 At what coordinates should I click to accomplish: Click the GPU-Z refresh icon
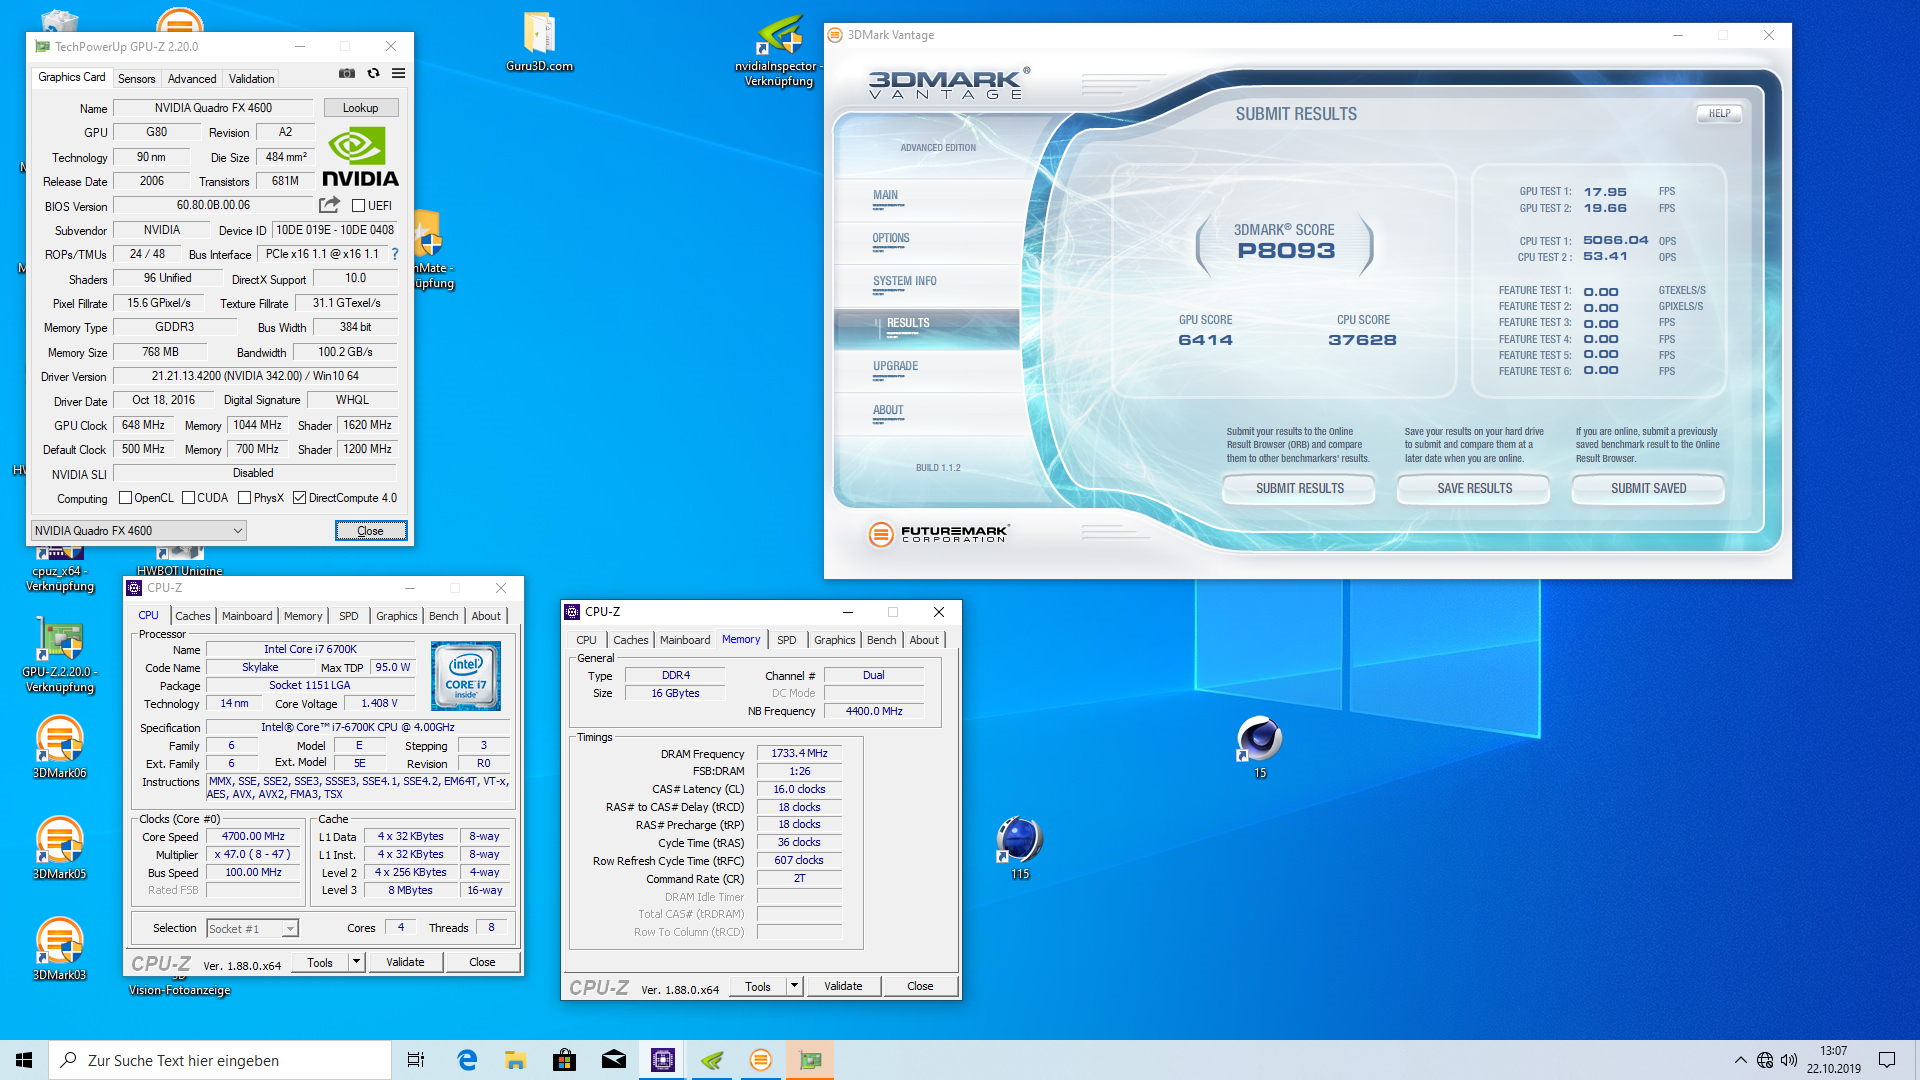(x=373, y=73)
